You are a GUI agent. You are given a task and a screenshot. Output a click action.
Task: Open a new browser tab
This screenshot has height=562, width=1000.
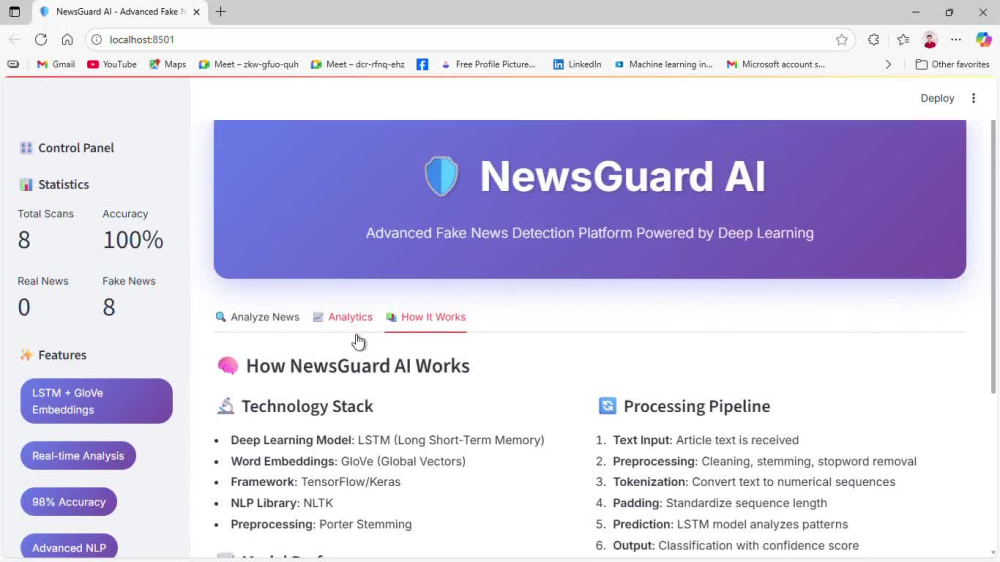pos(221,11)
